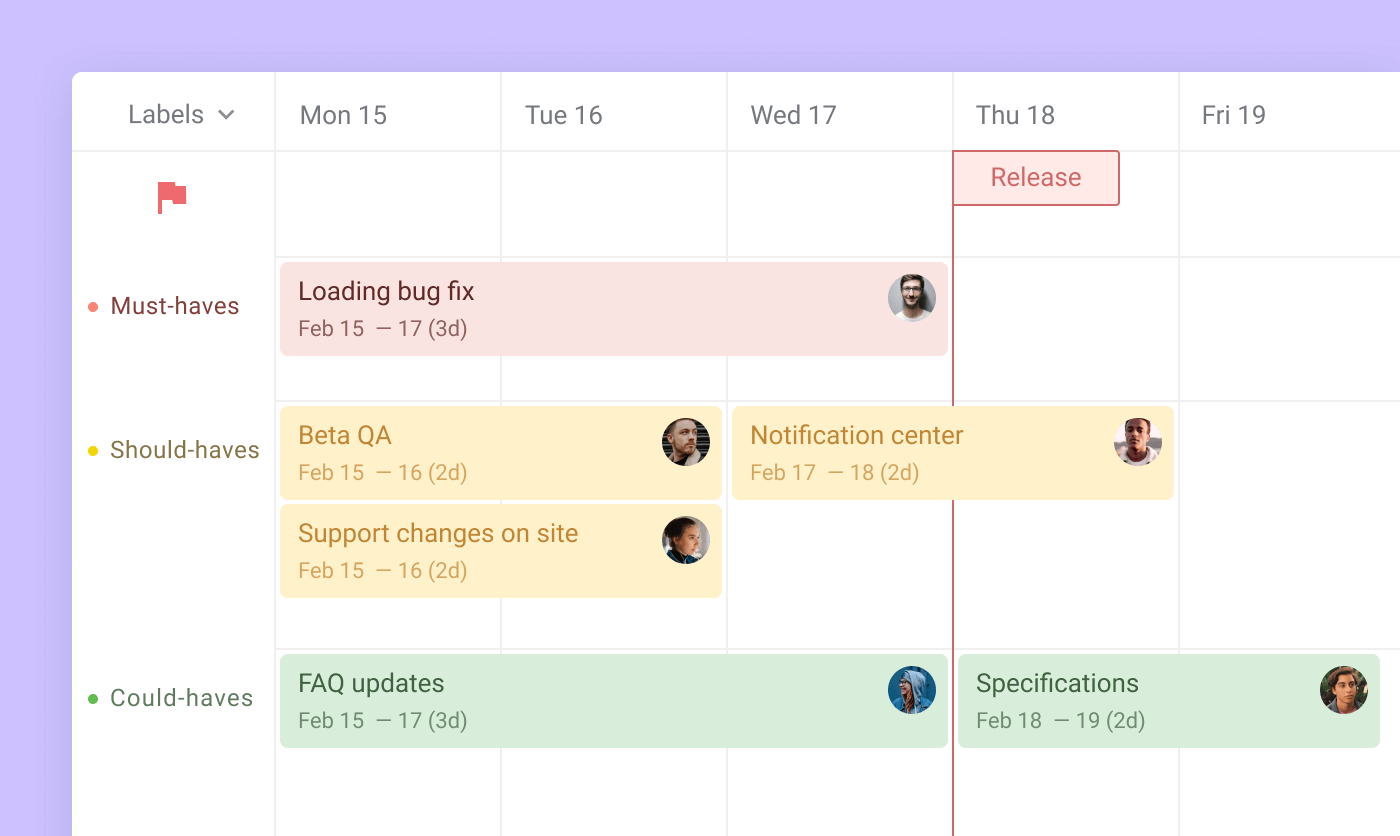Click the assignee avatar on Loading bug fix
The width and height of the screenshot is (1400, 836).
[x=911, y=298]
